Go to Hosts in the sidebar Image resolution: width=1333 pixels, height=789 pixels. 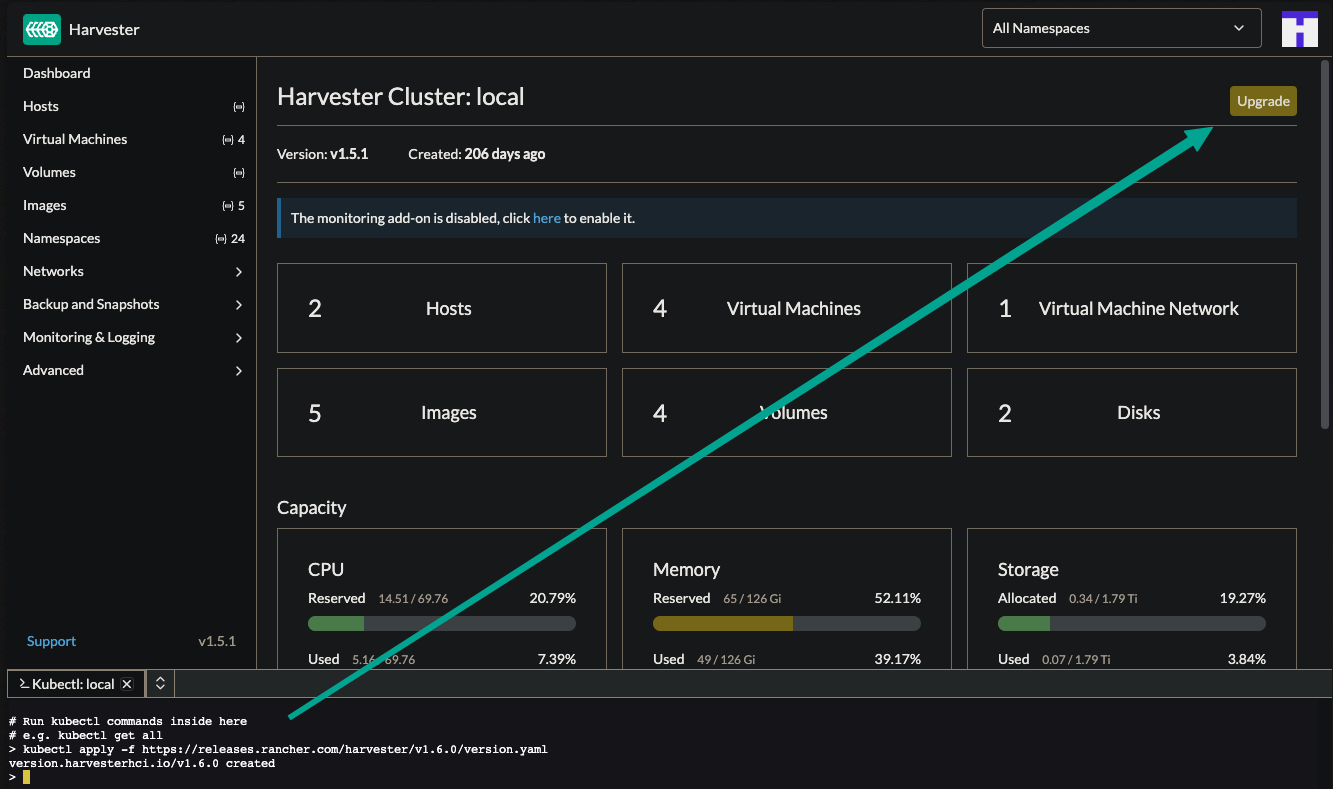(41, 106)
